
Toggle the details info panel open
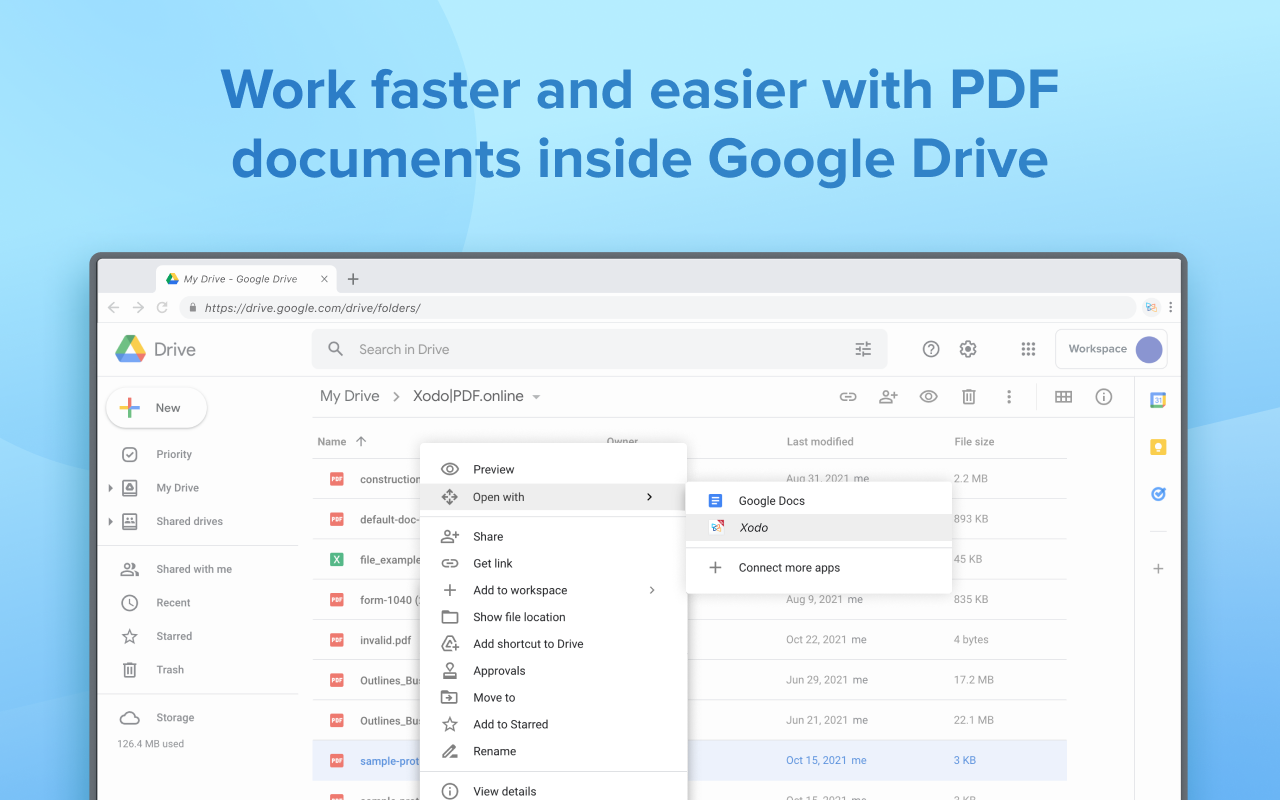tap(1103, 396)
